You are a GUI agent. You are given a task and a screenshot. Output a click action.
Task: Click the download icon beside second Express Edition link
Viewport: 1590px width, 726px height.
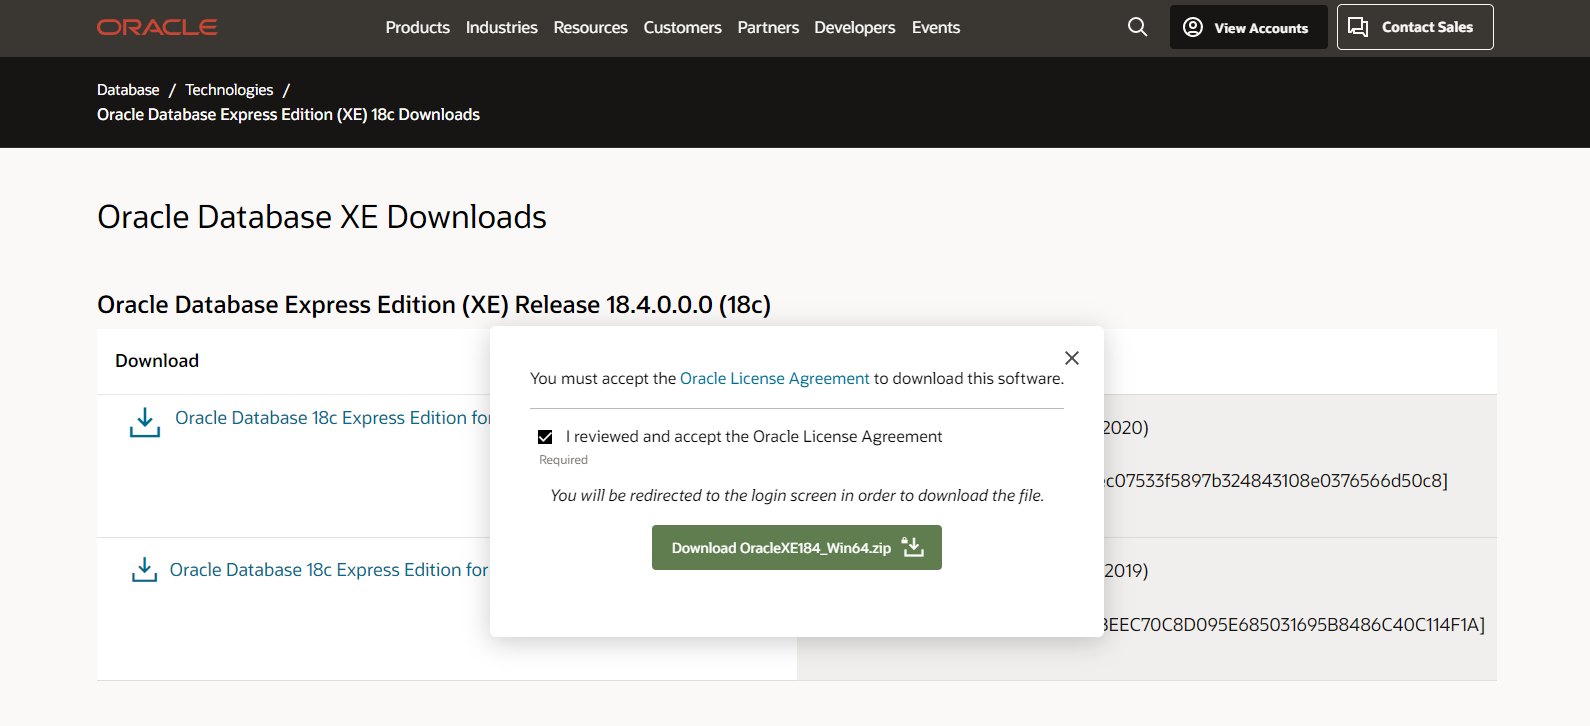pos(145,570)
